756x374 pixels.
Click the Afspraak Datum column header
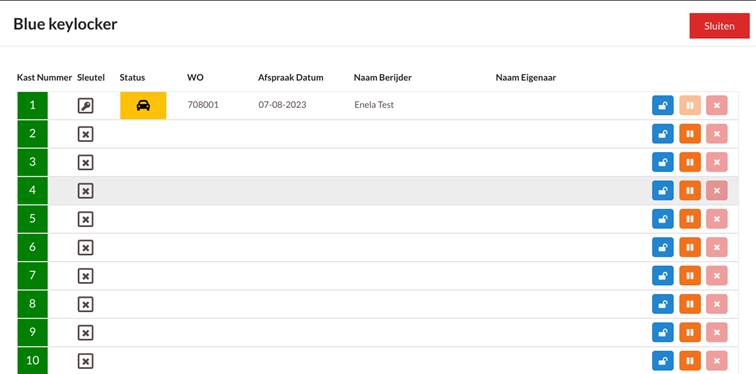point(291,78)
